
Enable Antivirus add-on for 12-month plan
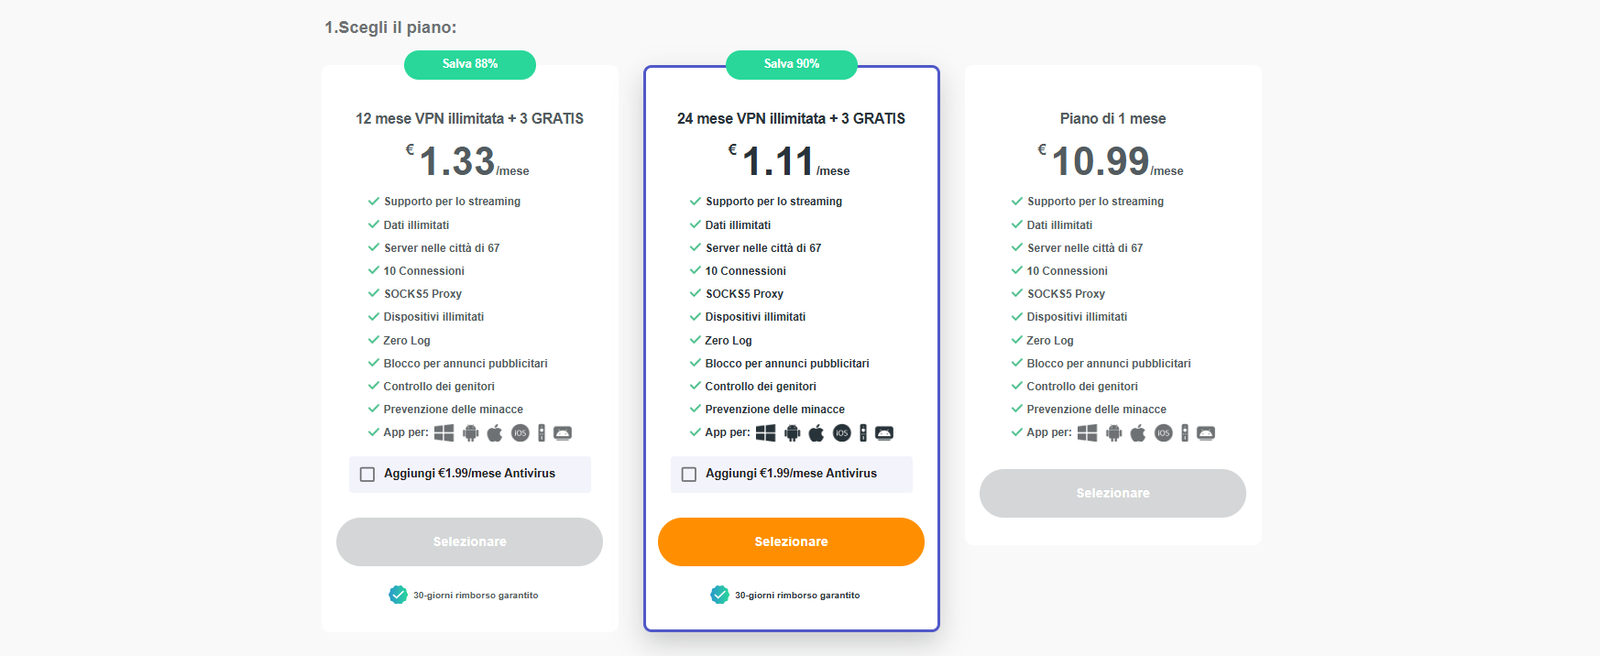(x=368, y=474)
